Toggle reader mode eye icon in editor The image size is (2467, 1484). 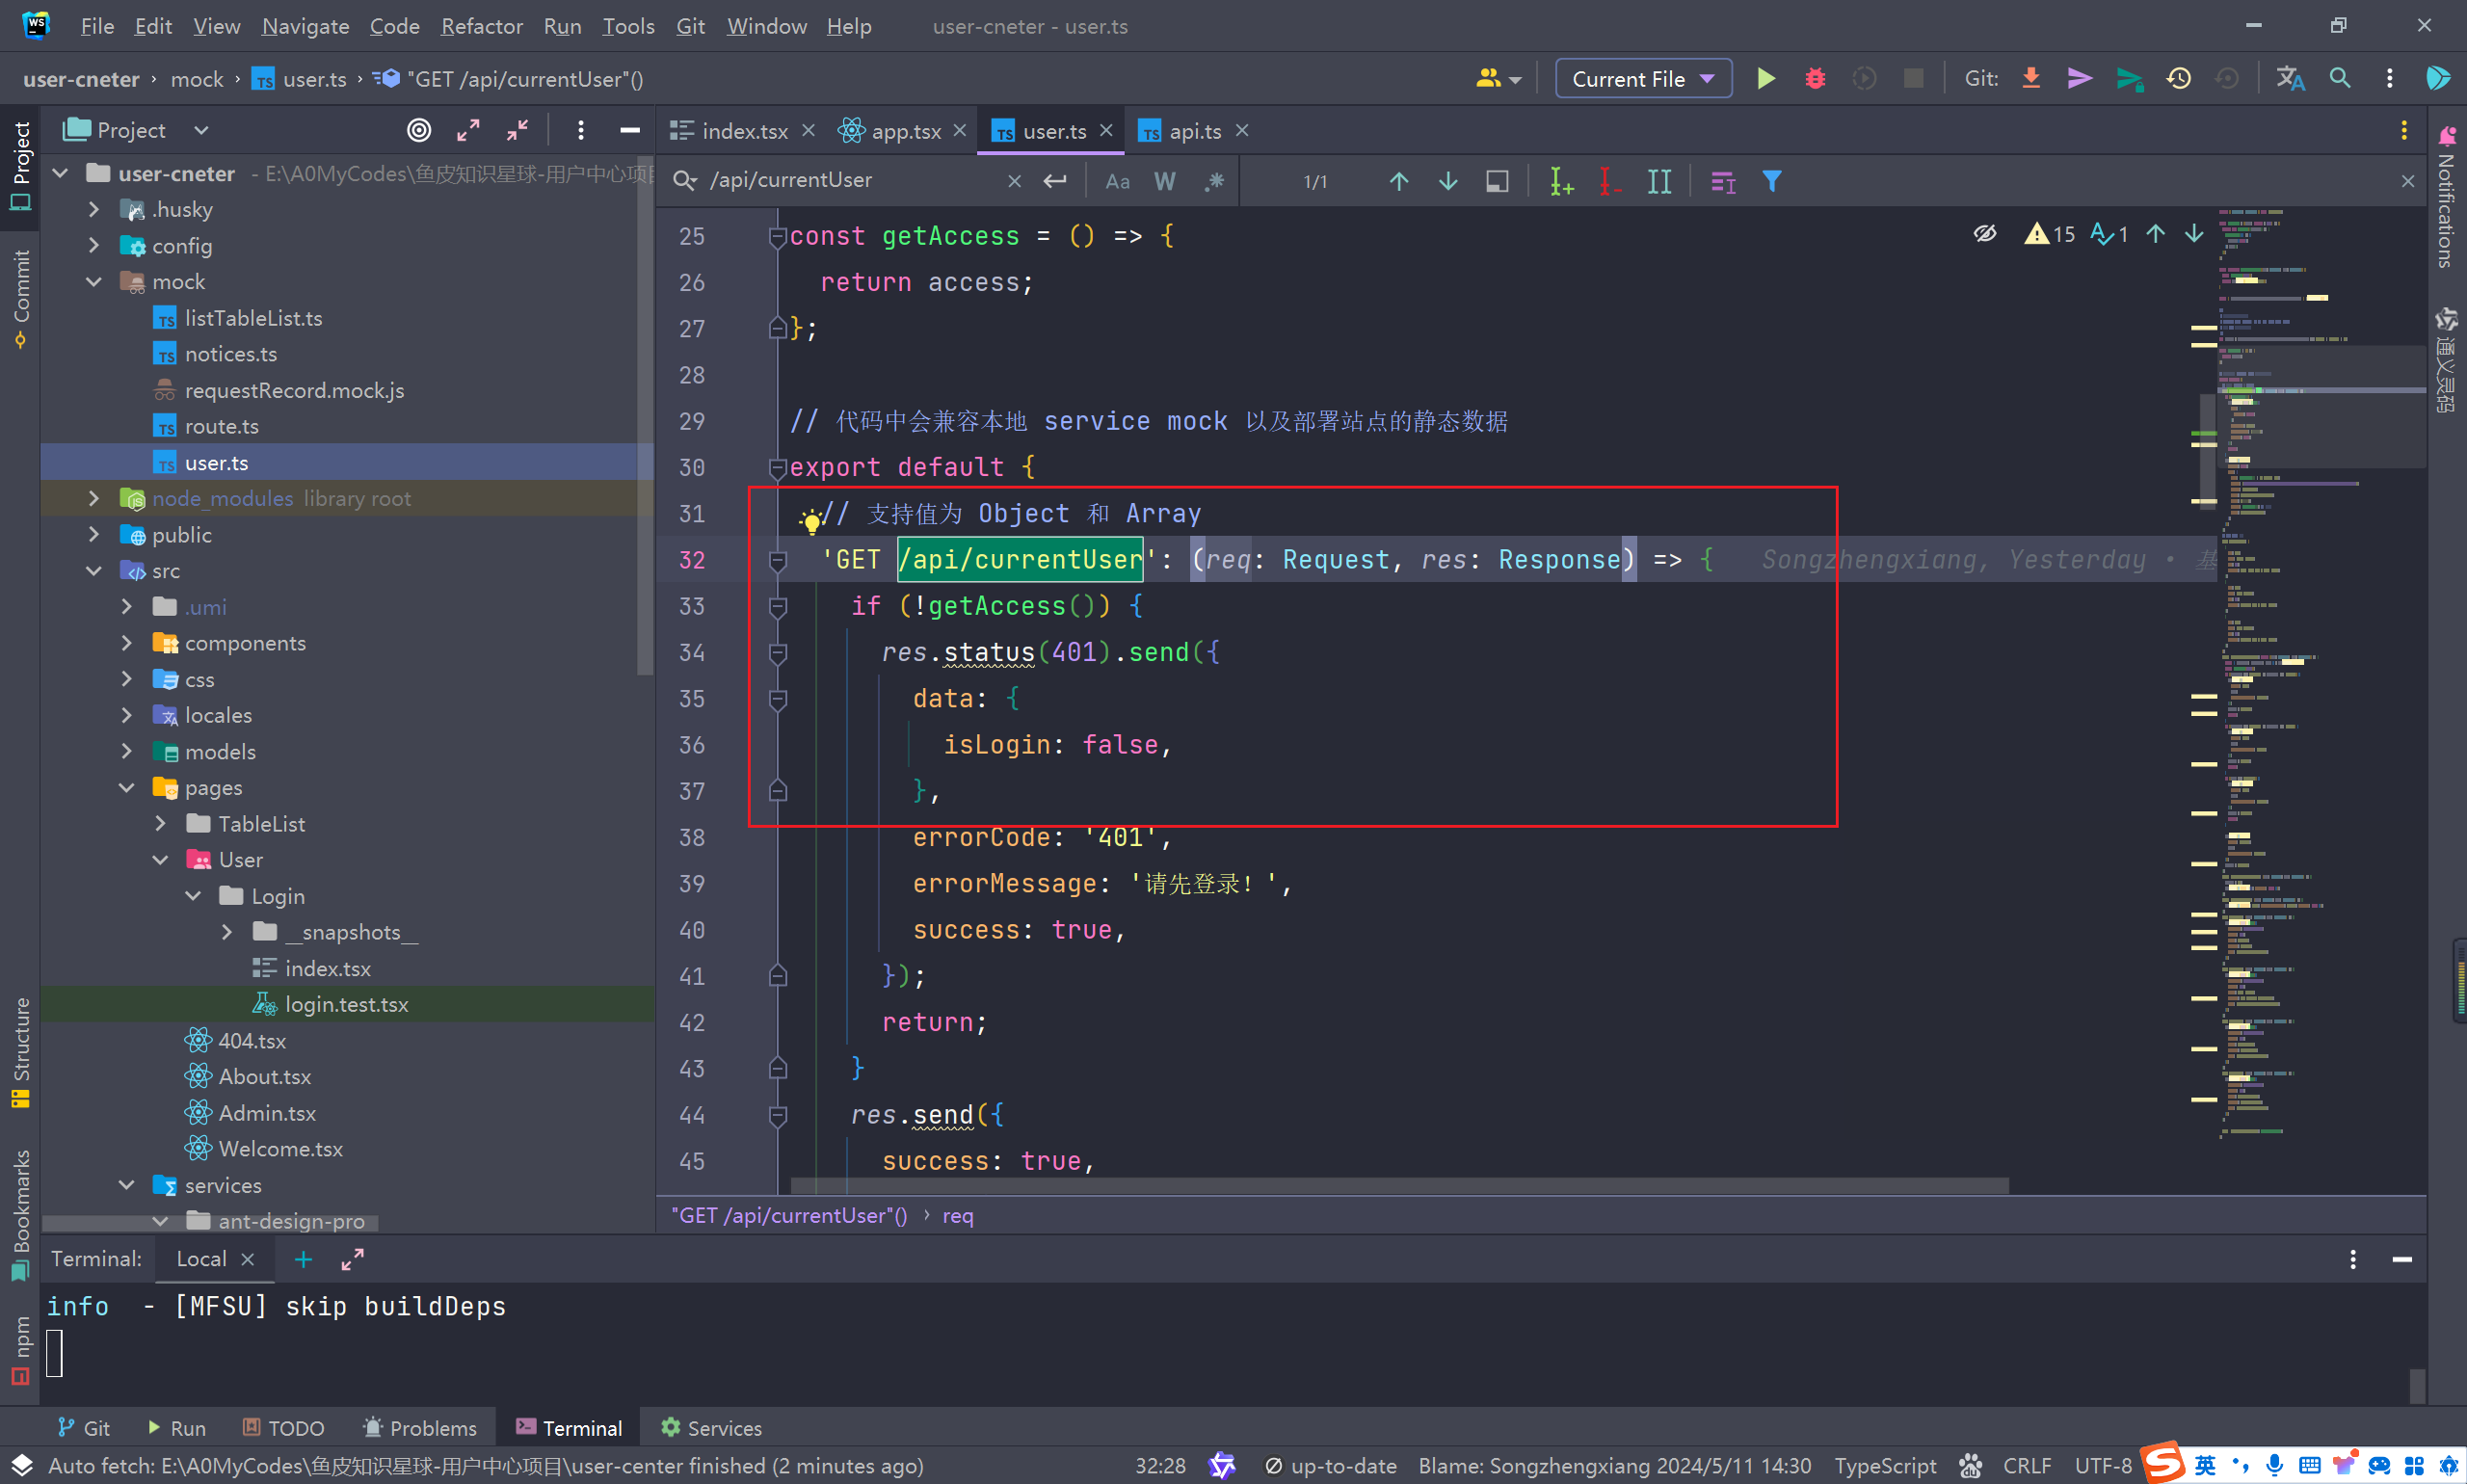coord(1984,234)
